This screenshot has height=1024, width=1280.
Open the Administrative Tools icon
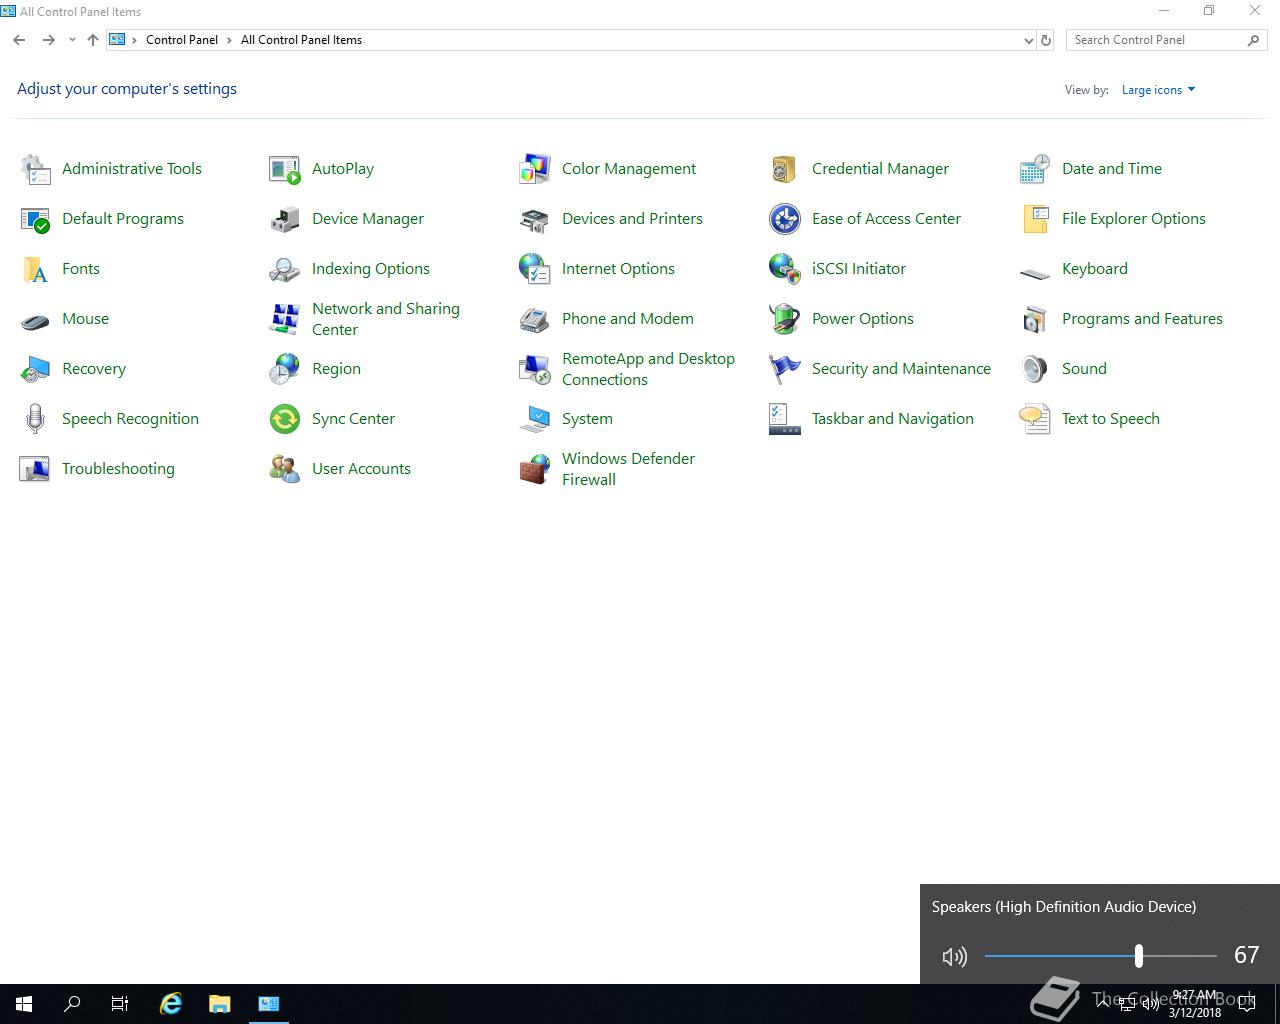click(35, 169)
